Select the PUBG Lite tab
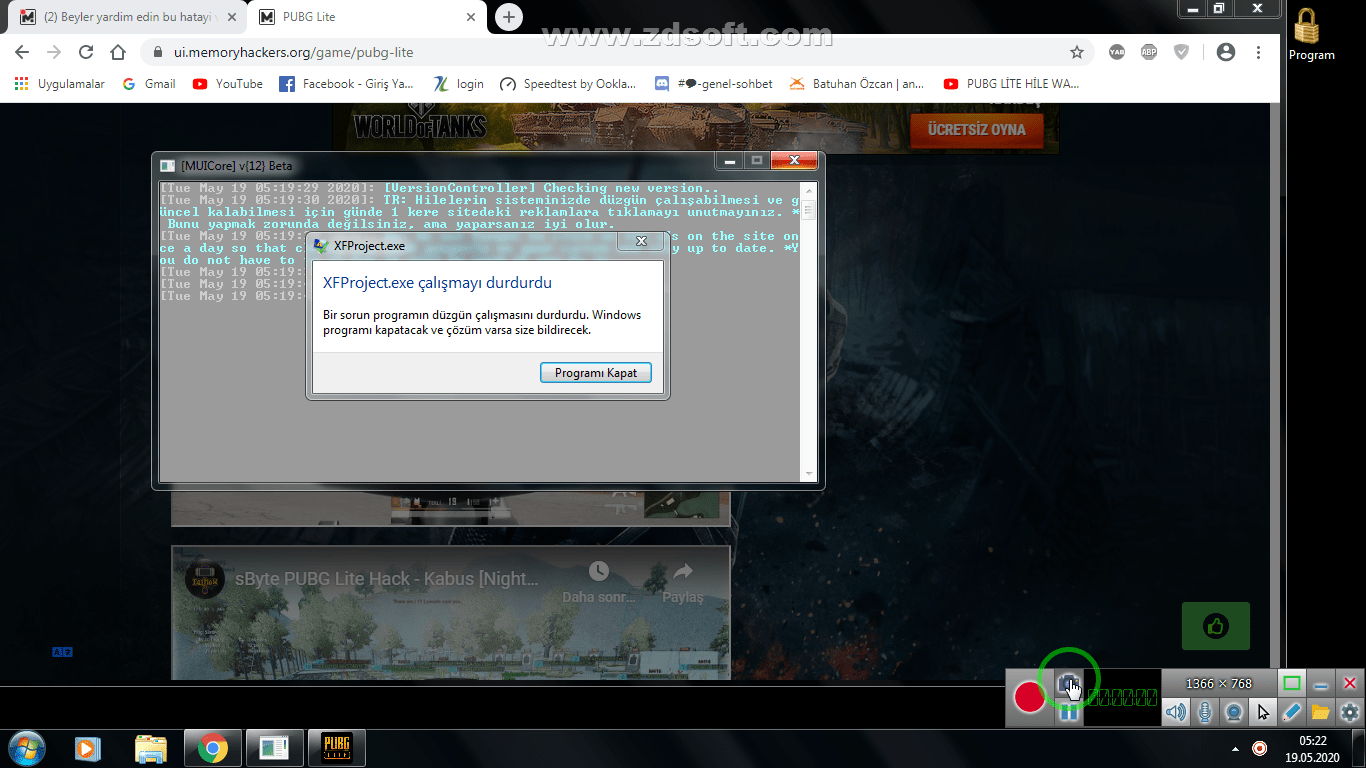This screenshot has width=1366, height=768. pos(365,17)
